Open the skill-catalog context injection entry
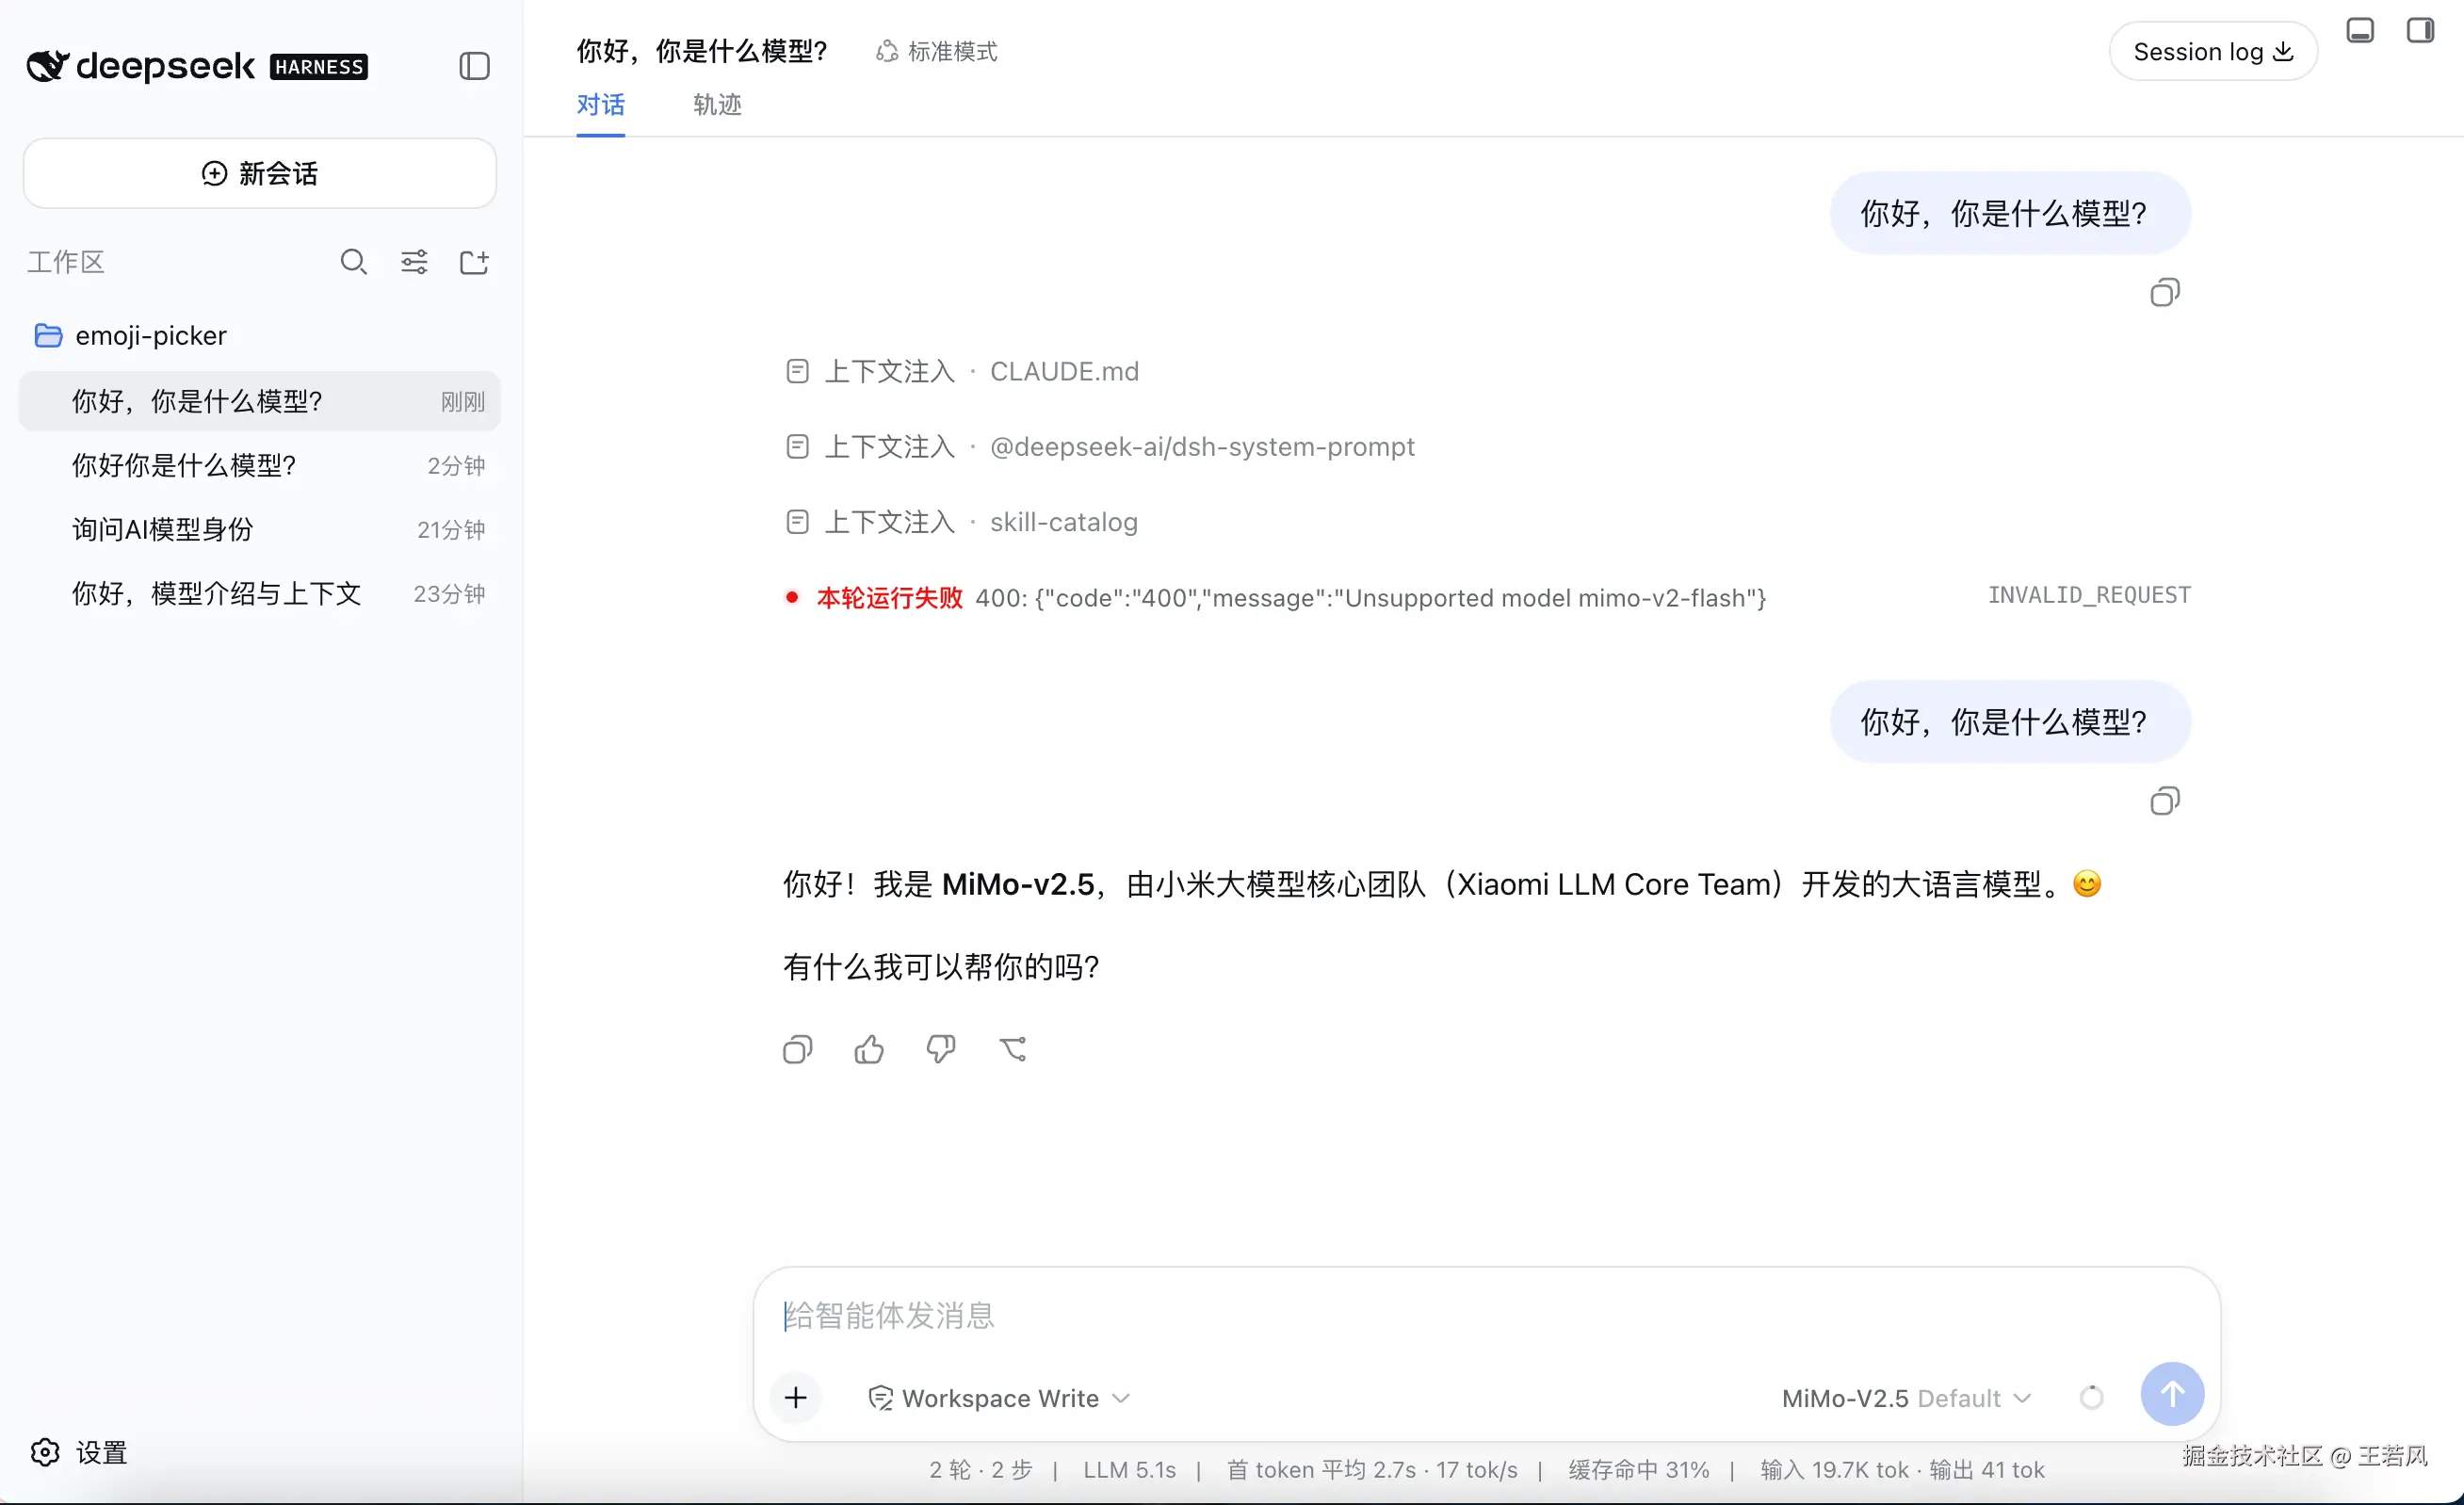Screen dimensions: 2464x1505 tap(961, 522)
